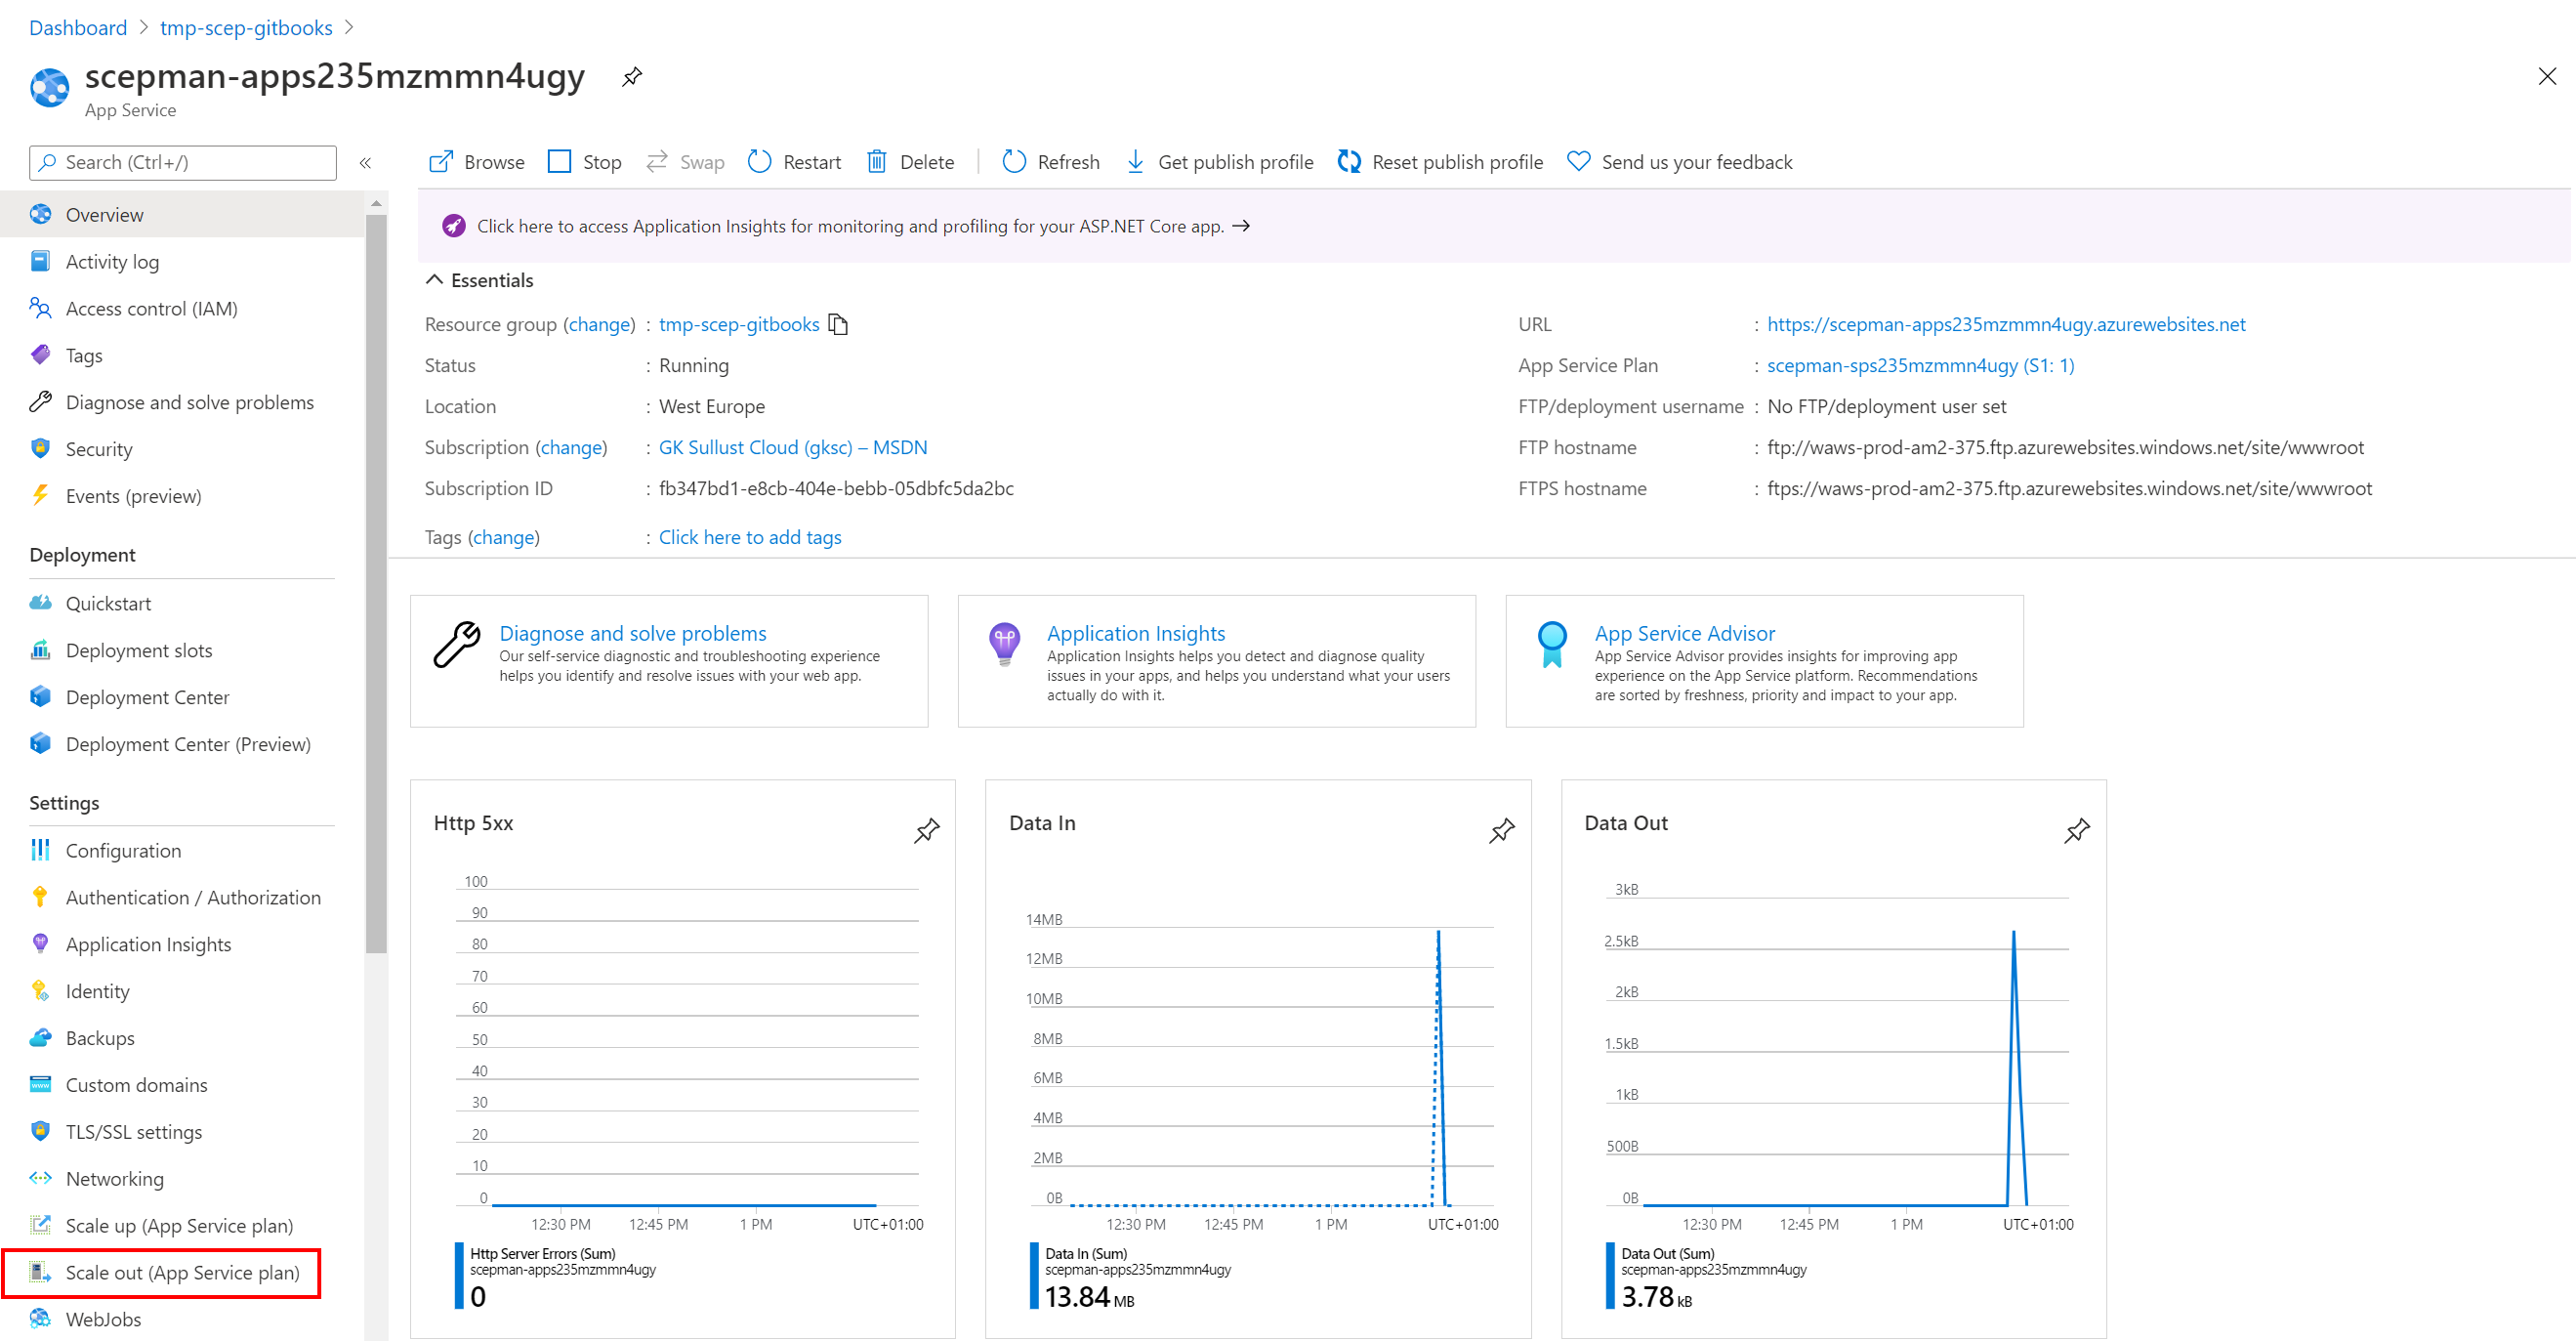2576x1341 pixels.
Task: Open Identity settings
Action: 182,992
